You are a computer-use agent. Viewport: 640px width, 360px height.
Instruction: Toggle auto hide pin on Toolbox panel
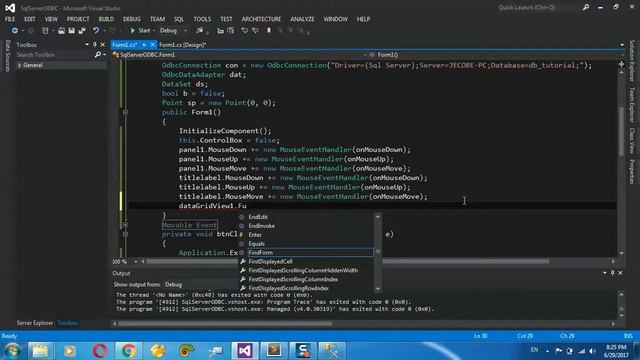[95, 45]
